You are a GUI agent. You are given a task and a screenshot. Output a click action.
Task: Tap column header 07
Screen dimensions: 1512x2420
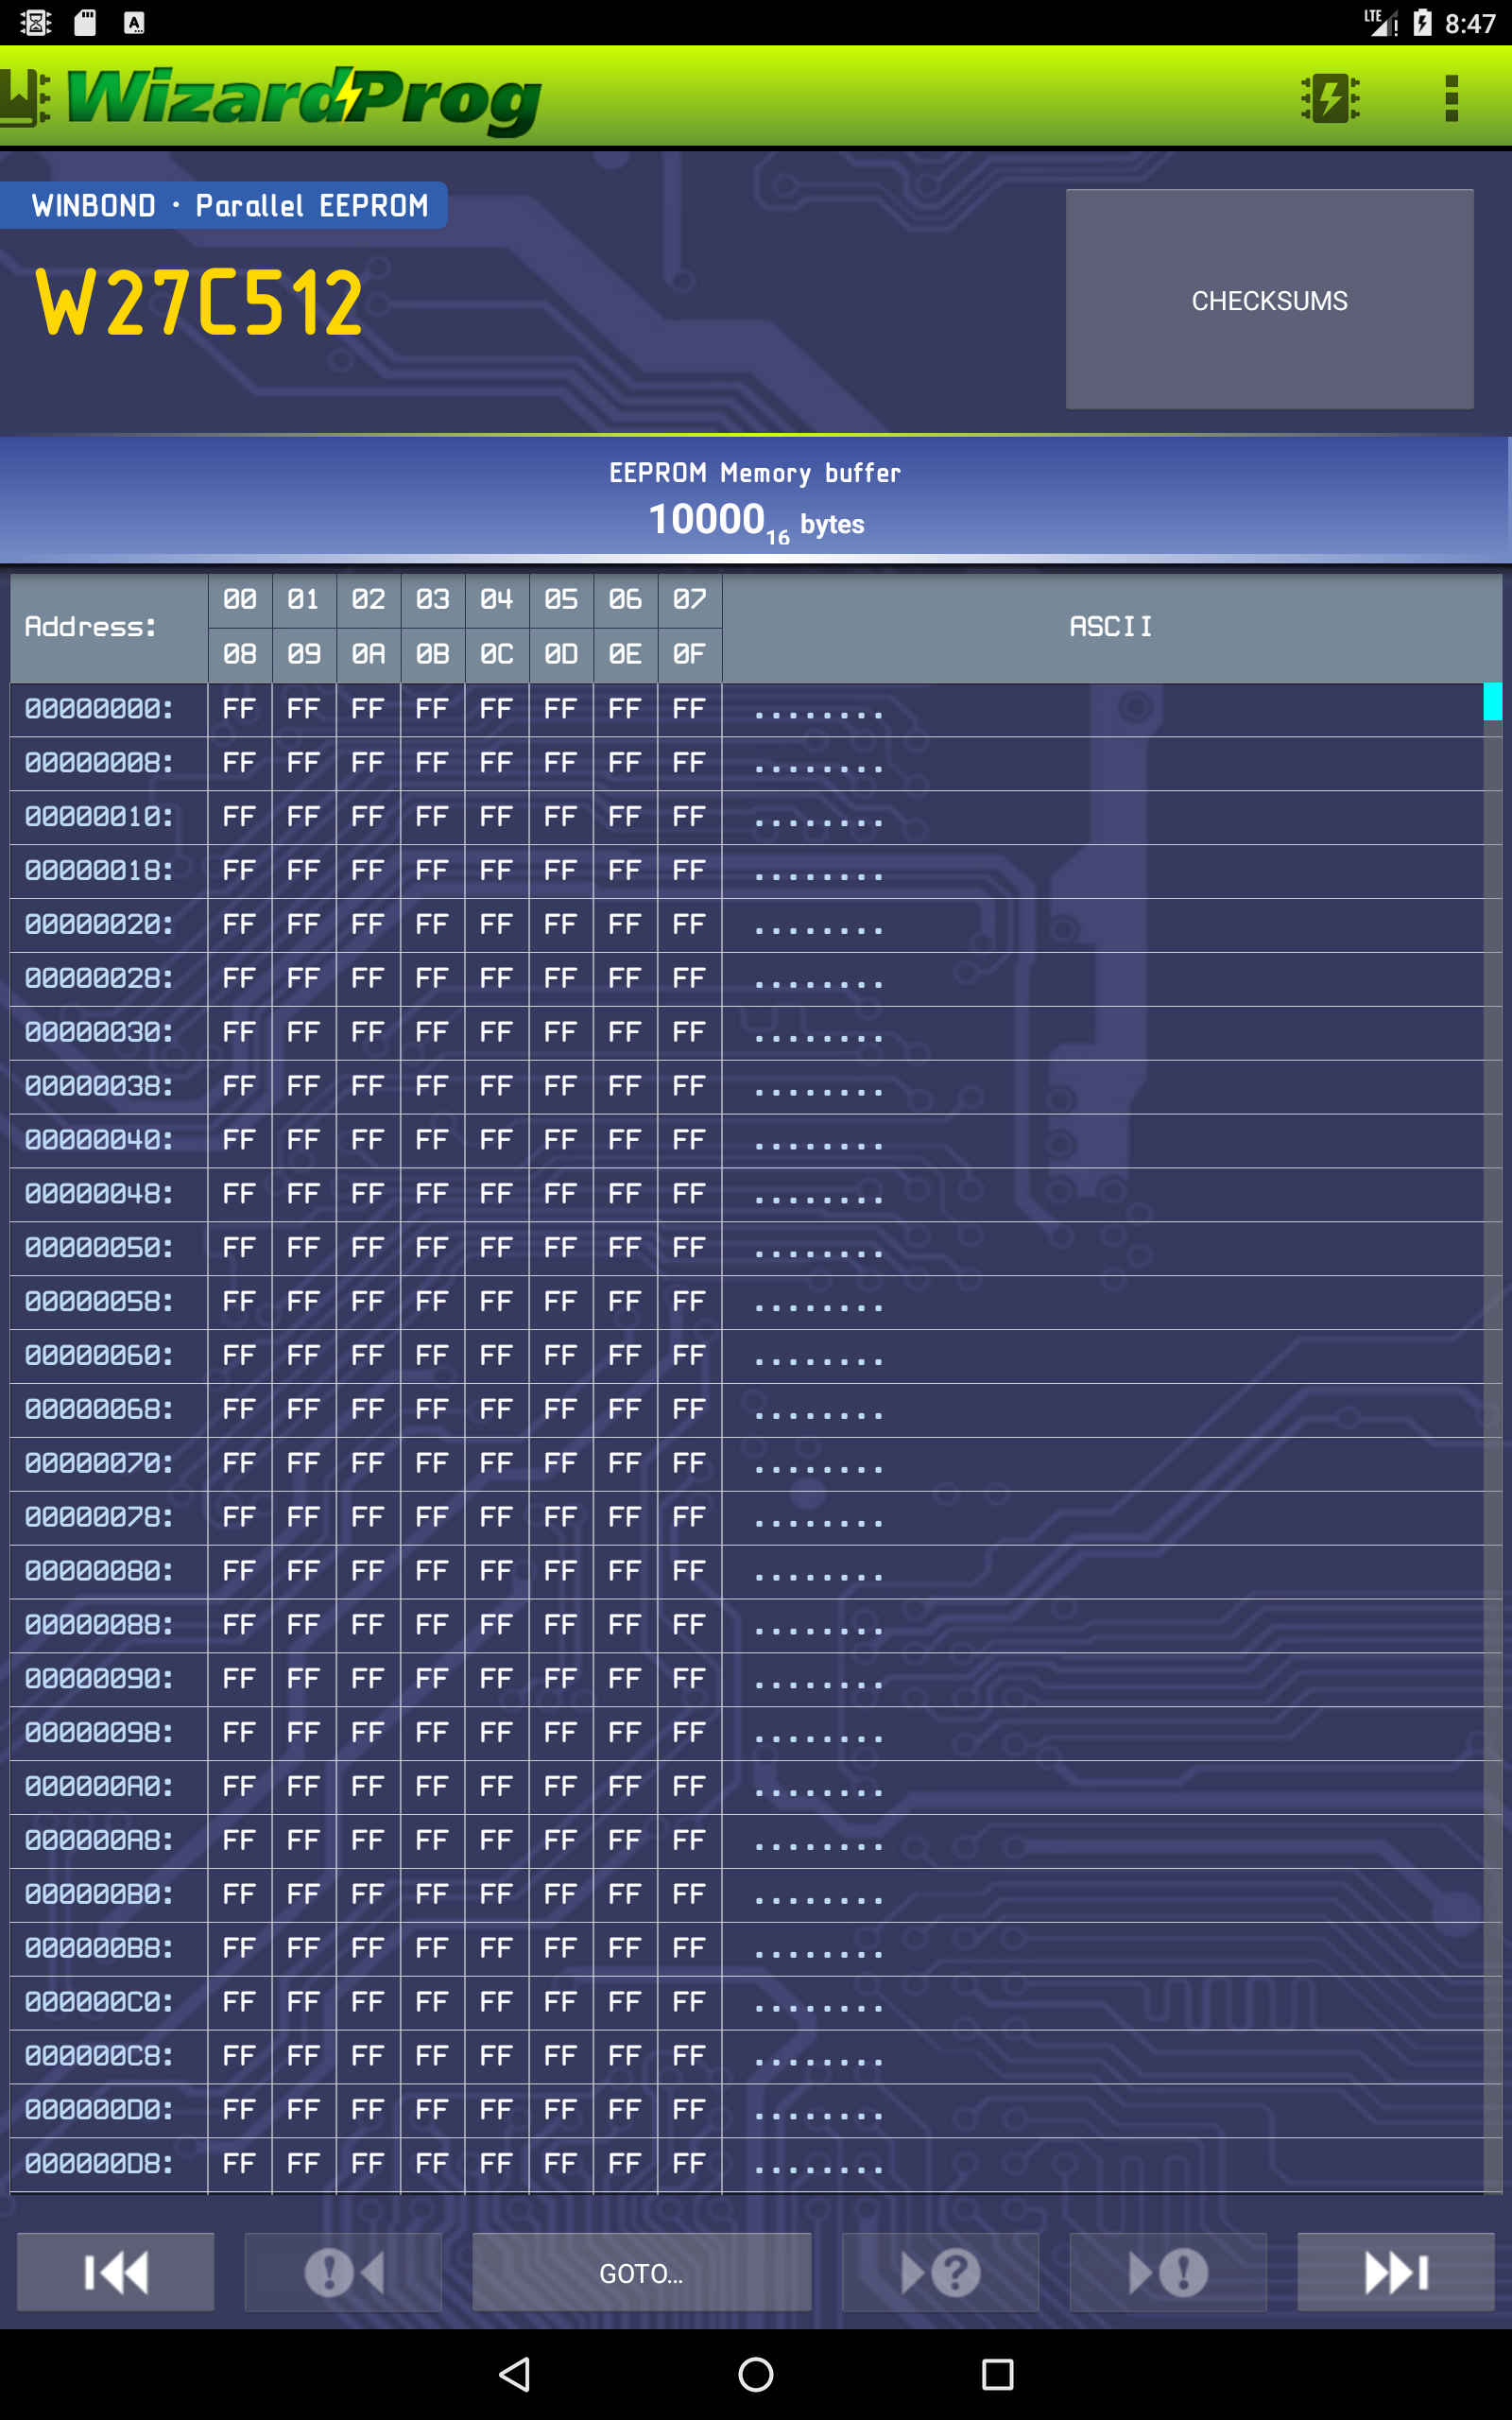(690, 600)
